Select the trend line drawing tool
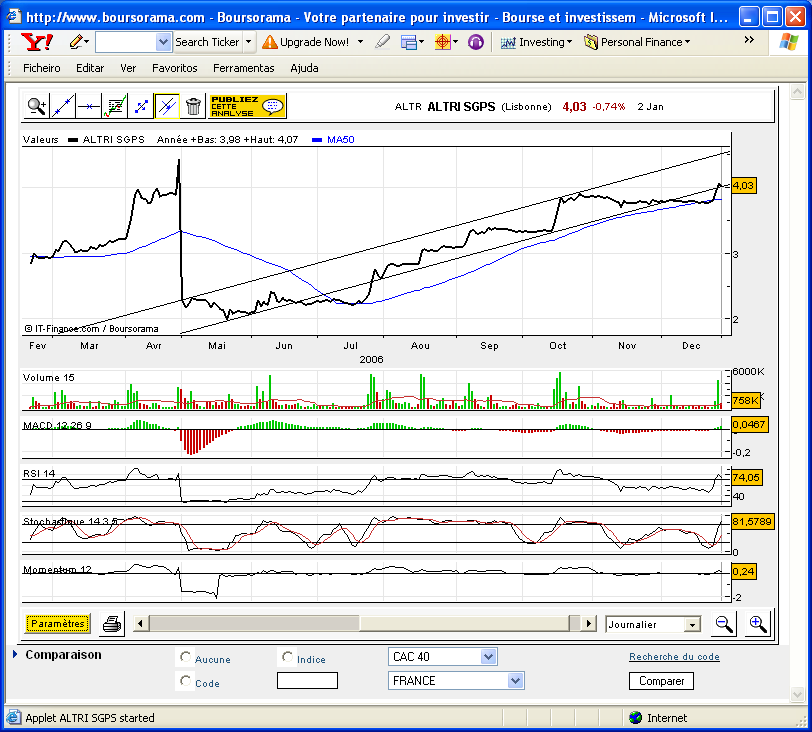The width and height of the screenshot is (812, 732). click(x=63, y=106)
